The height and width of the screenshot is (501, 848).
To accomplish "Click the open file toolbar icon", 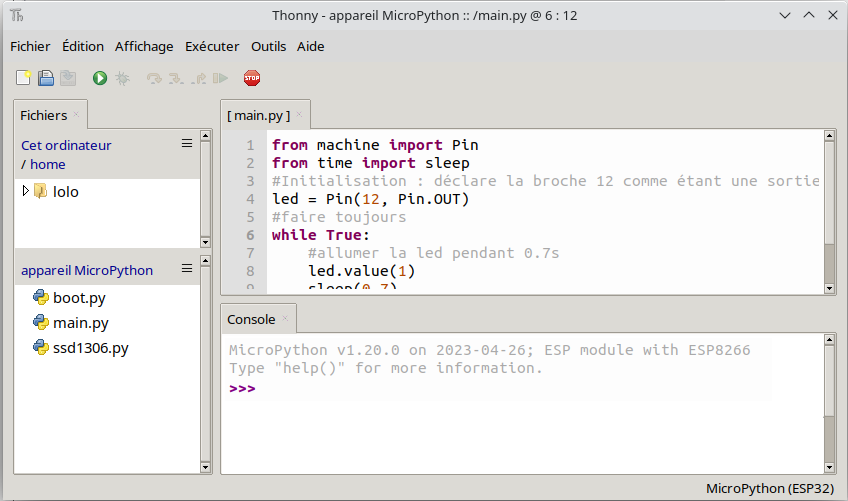I will pyautogui.click(x=46, y=78).
